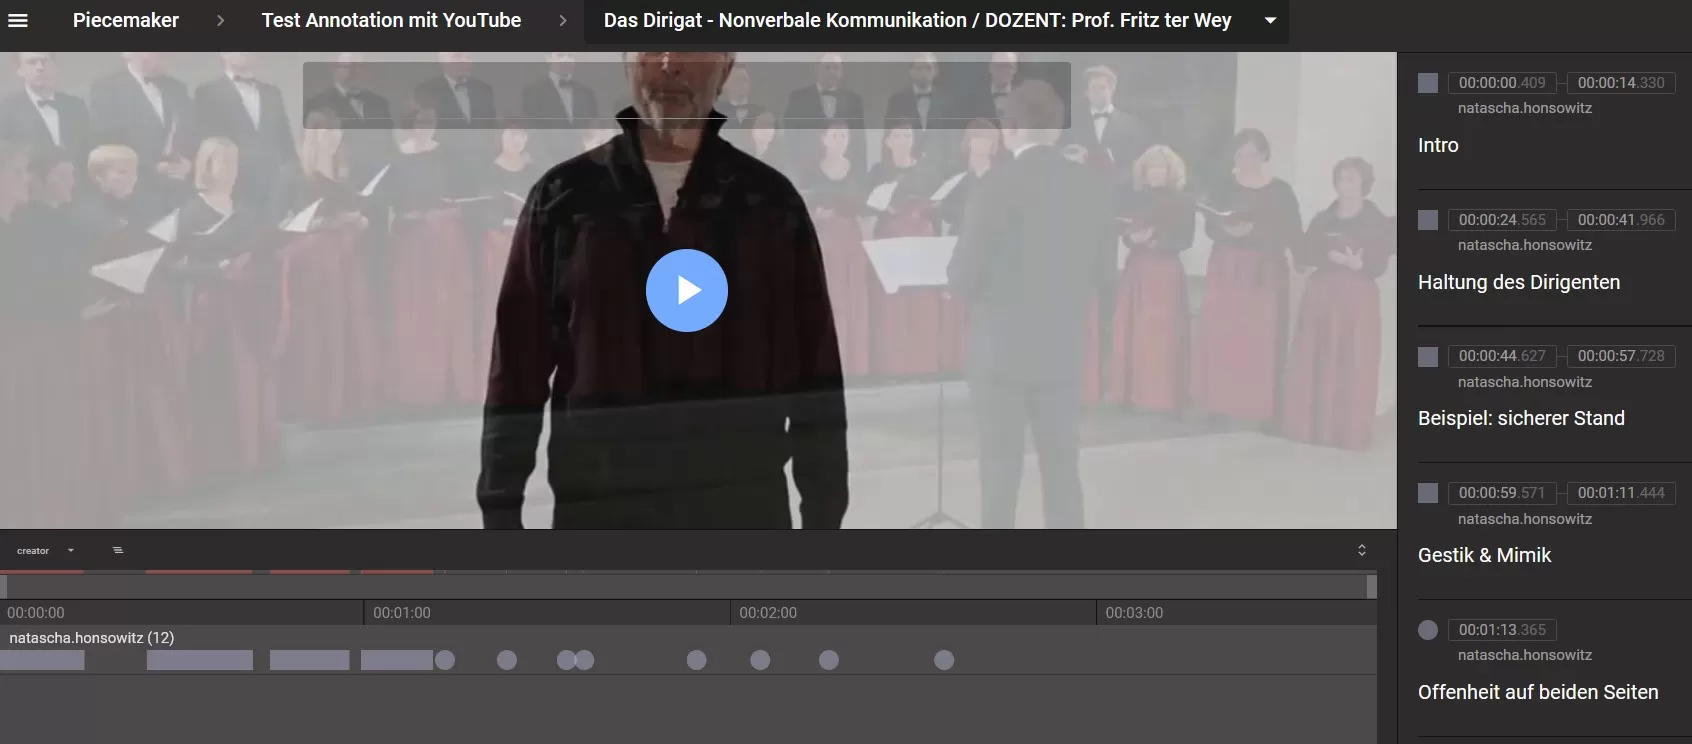Edit start time 00:00:00.409 of Intro
This screenshot has height=744, width=1692.
tap(1502, 83)
